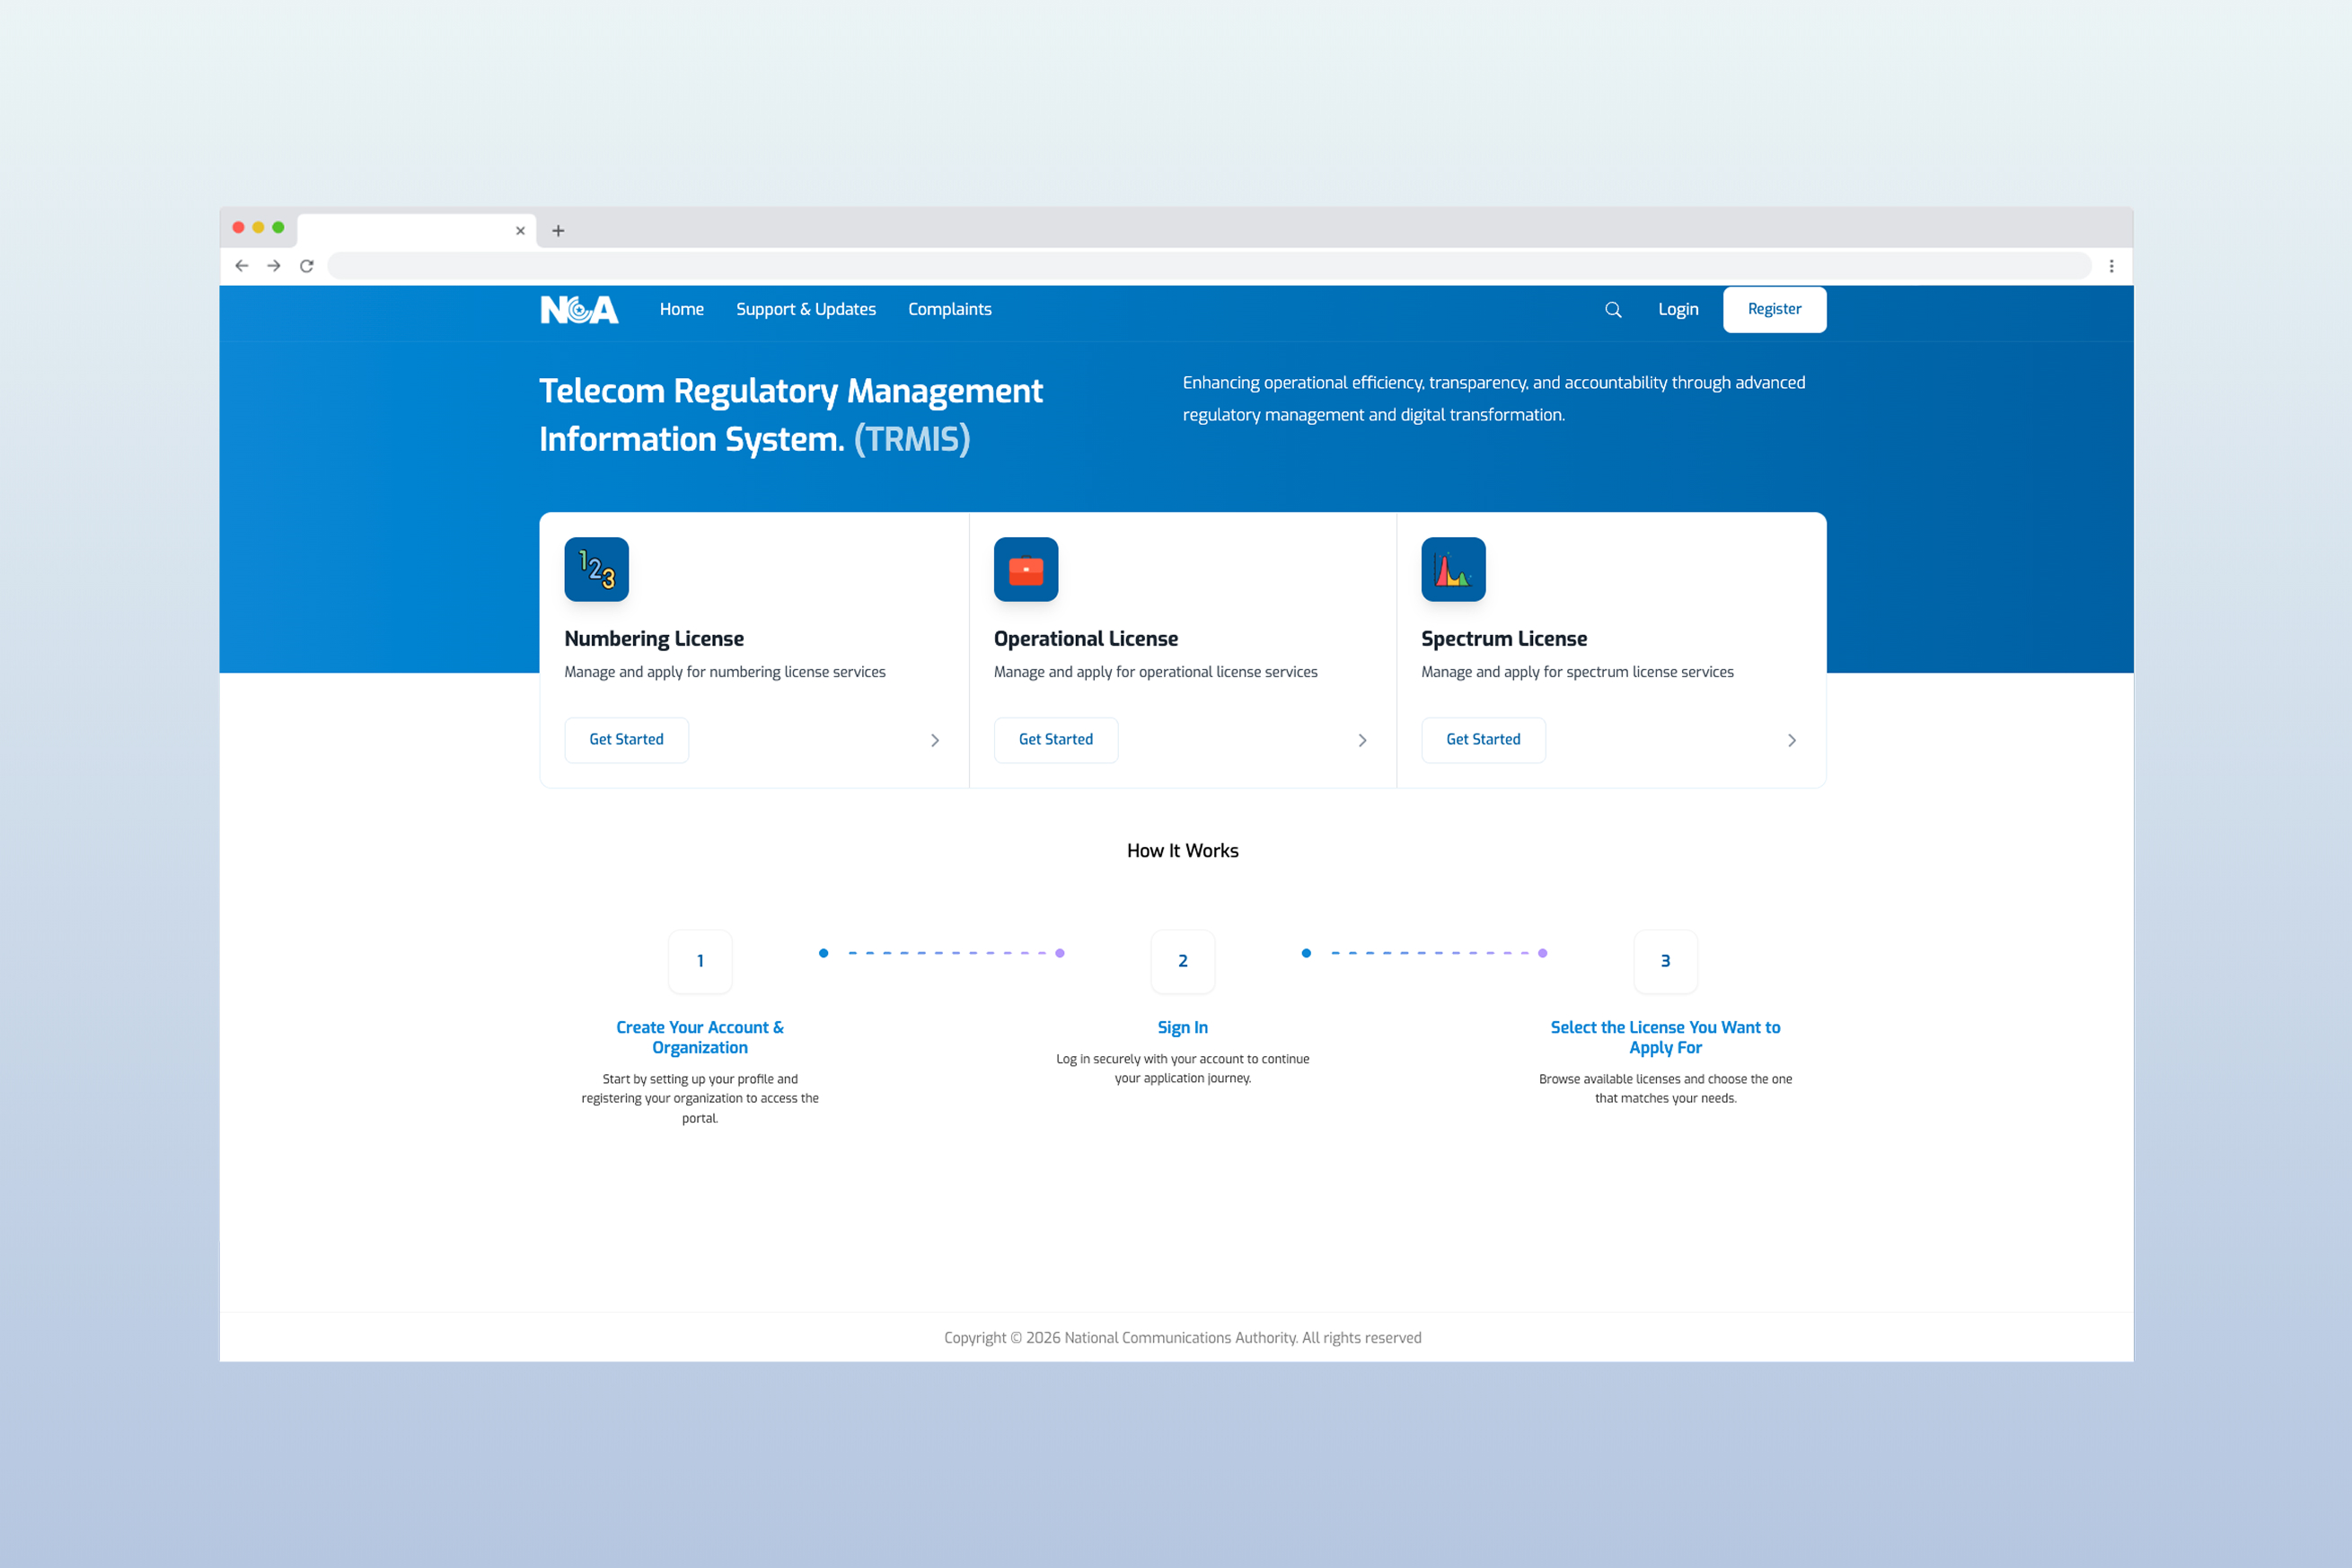Select the step 3 number box
Screen dimensions: 2352x1568
1665,961
